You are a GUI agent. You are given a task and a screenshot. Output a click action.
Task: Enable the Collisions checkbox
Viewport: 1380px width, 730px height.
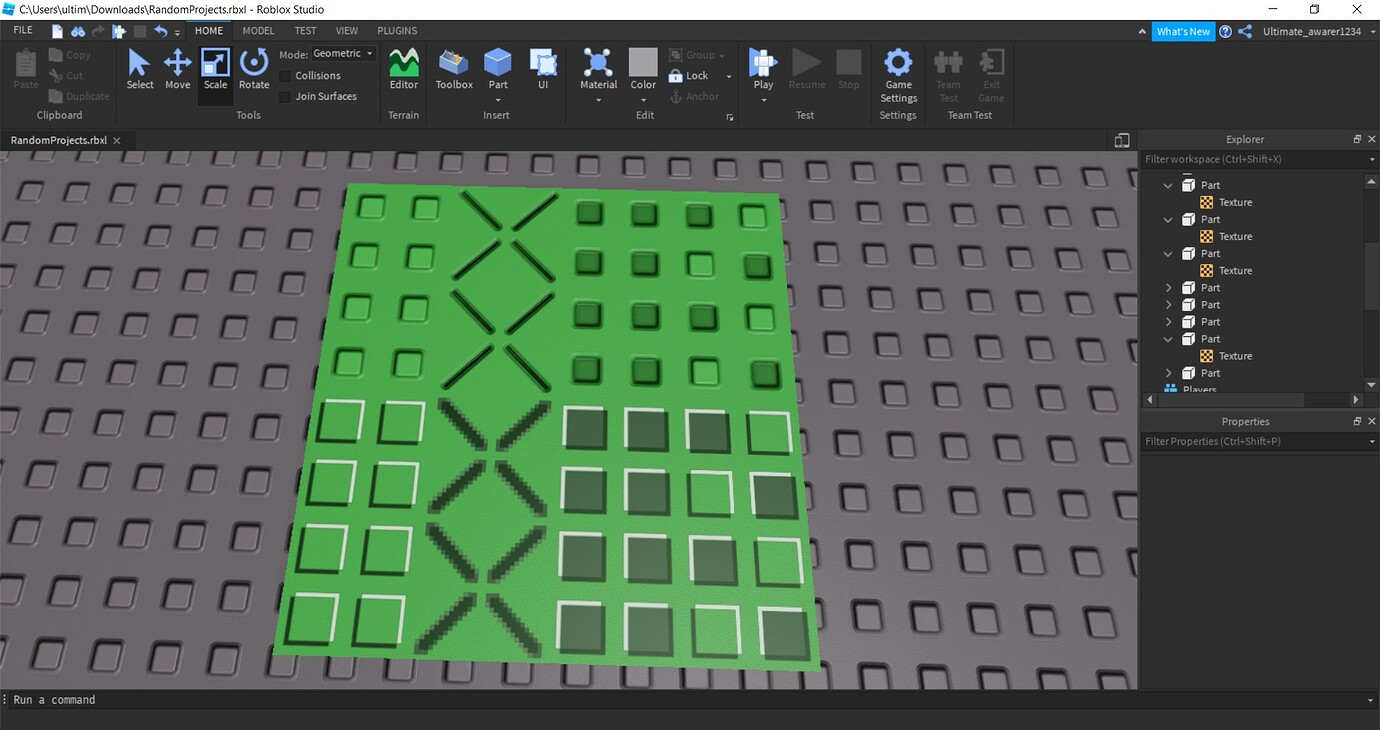click(285, 75)
